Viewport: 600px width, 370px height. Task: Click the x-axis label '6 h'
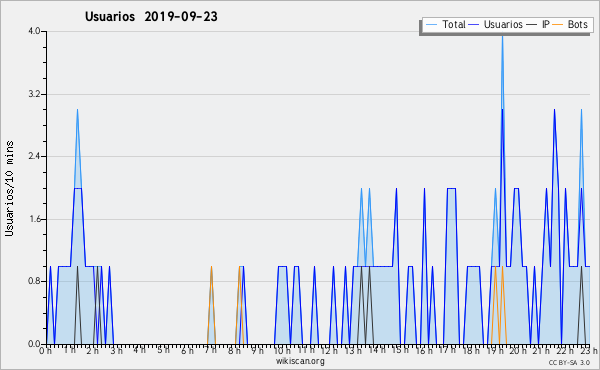coord(188,351)
